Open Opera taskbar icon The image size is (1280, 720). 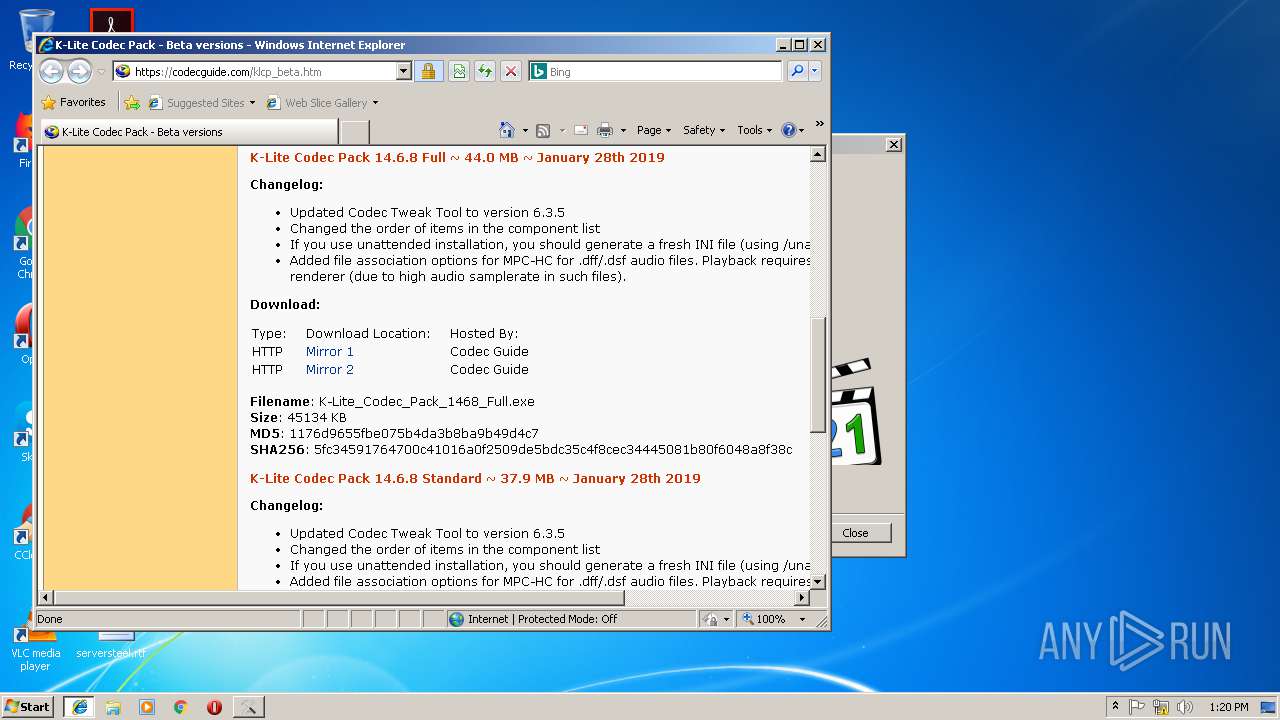[214, 706]
